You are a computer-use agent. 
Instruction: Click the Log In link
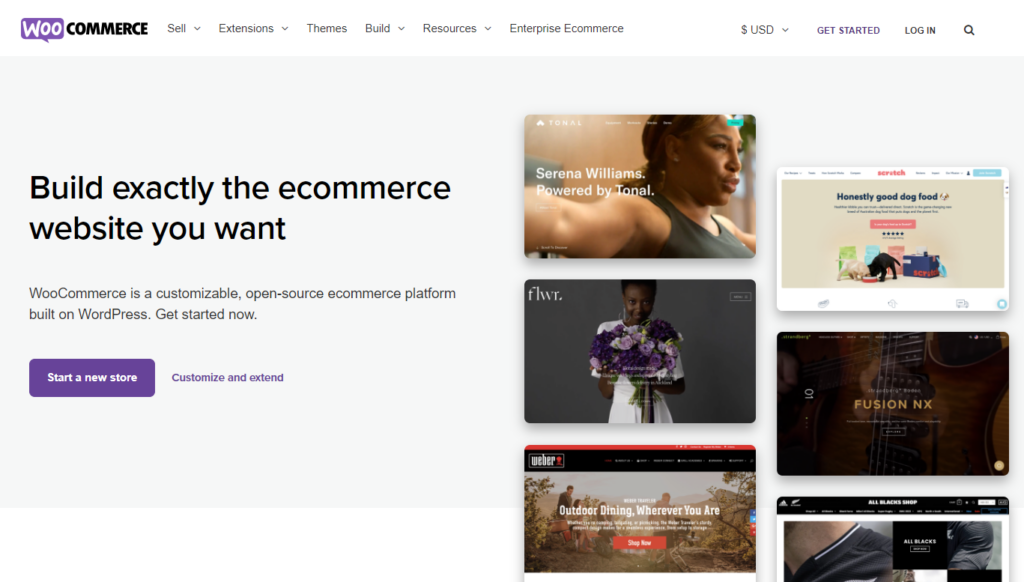(x=920, y=30)
